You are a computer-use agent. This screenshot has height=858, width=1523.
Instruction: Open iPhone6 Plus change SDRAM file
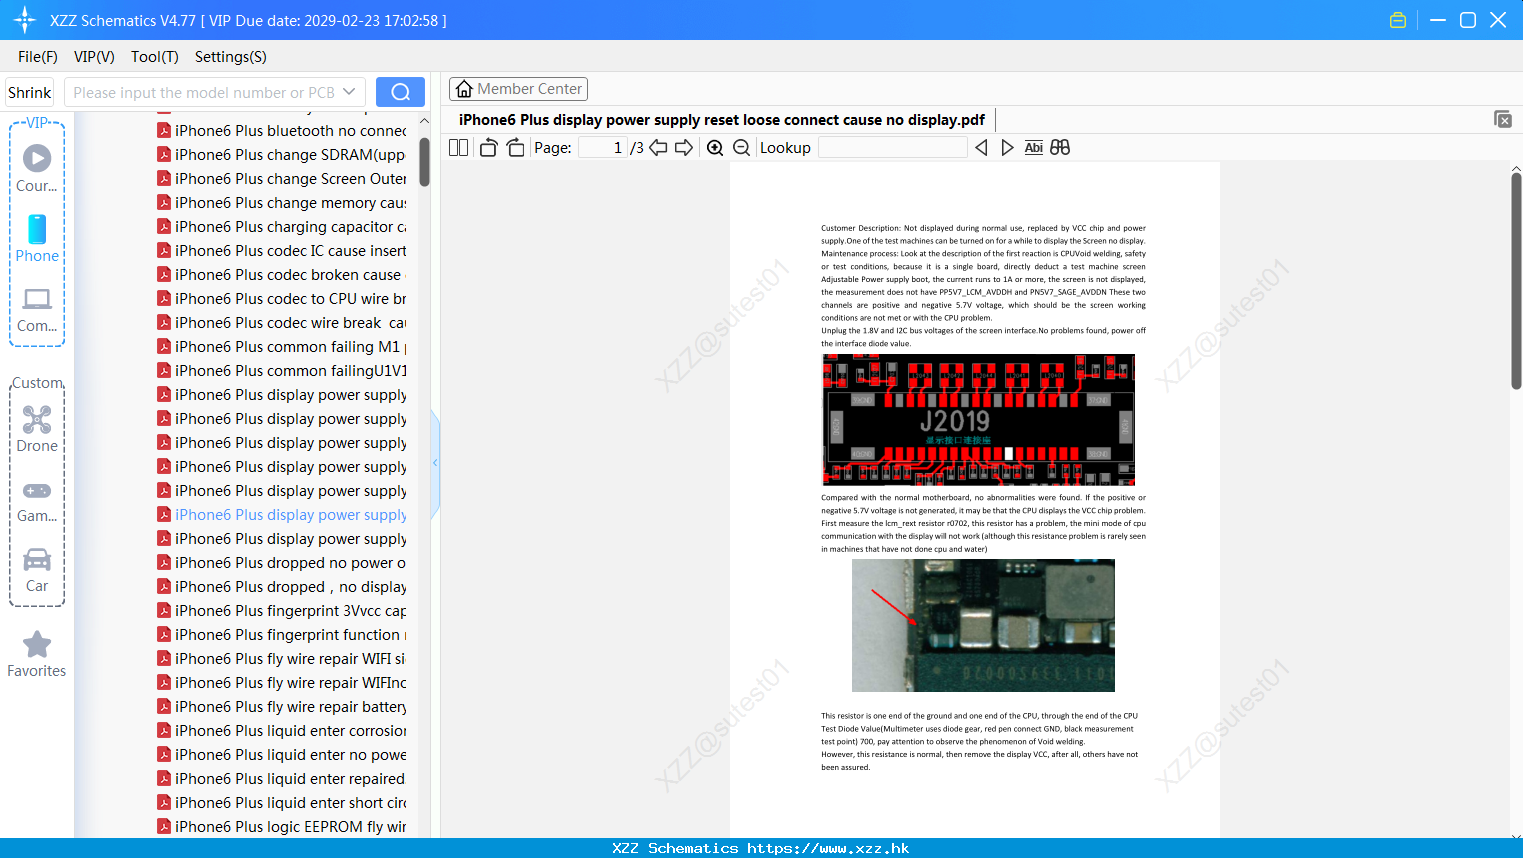(x=282, y=155)
